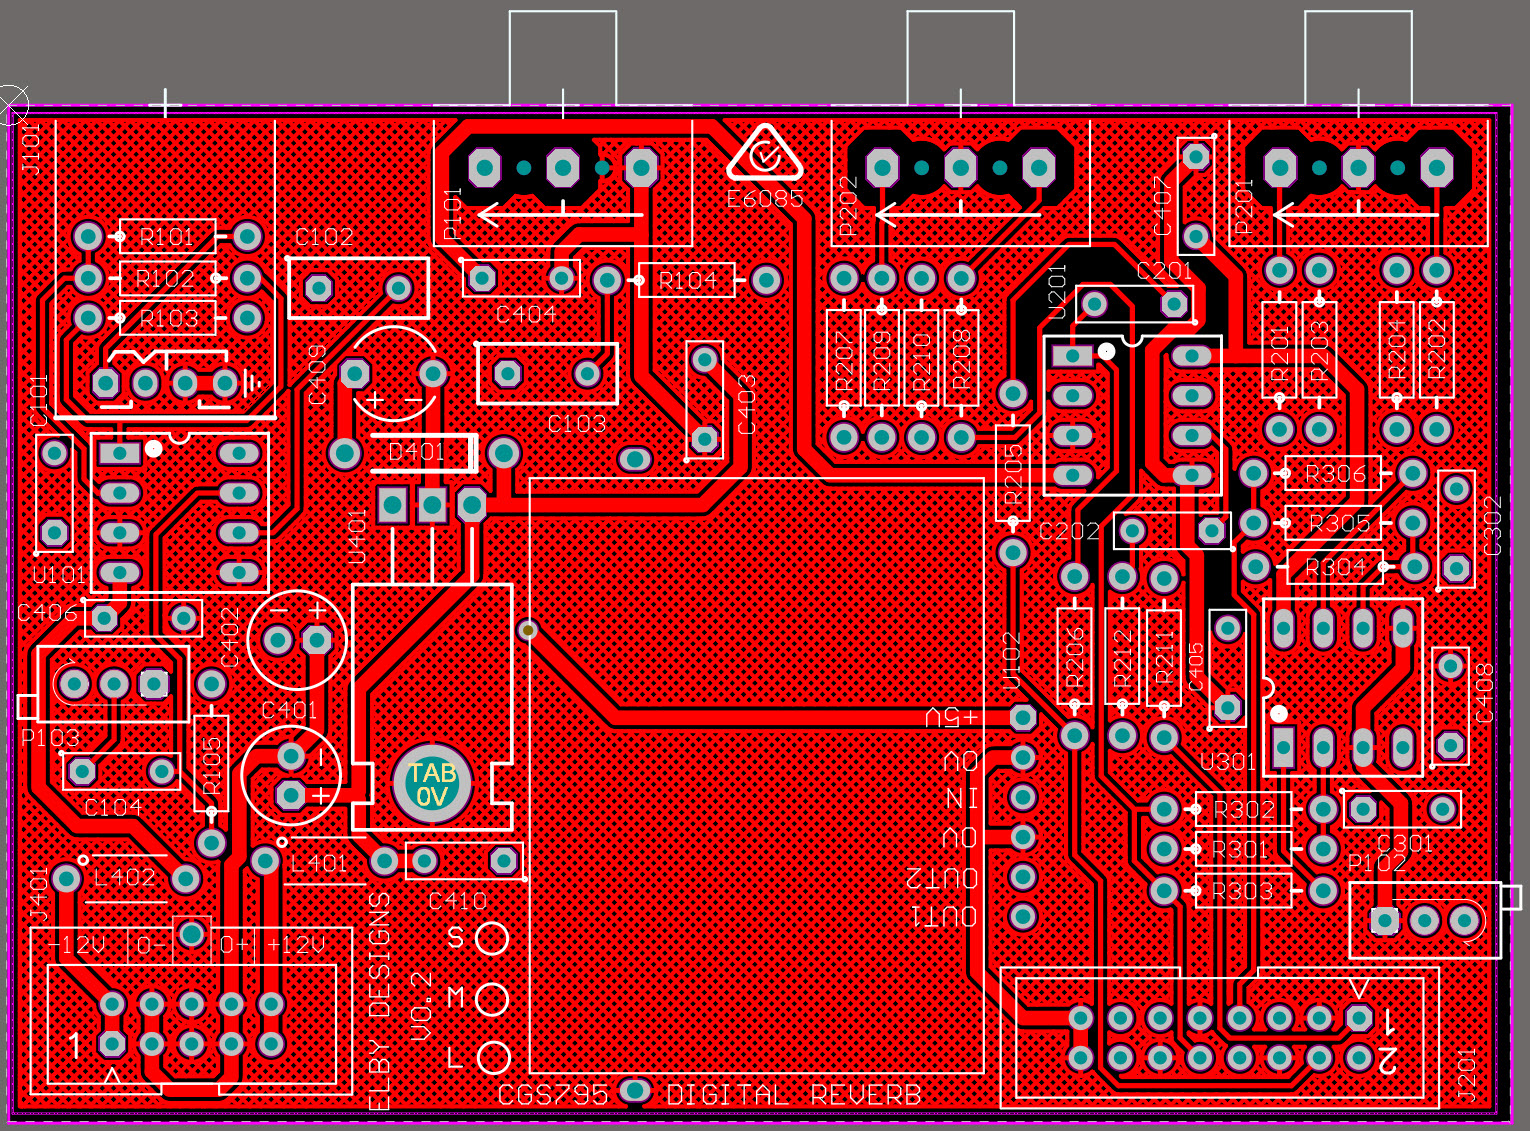The height and width of the screenshot is (1131, 1530).
Task: Select the ground symbol near J101
Action: [250, 382]
